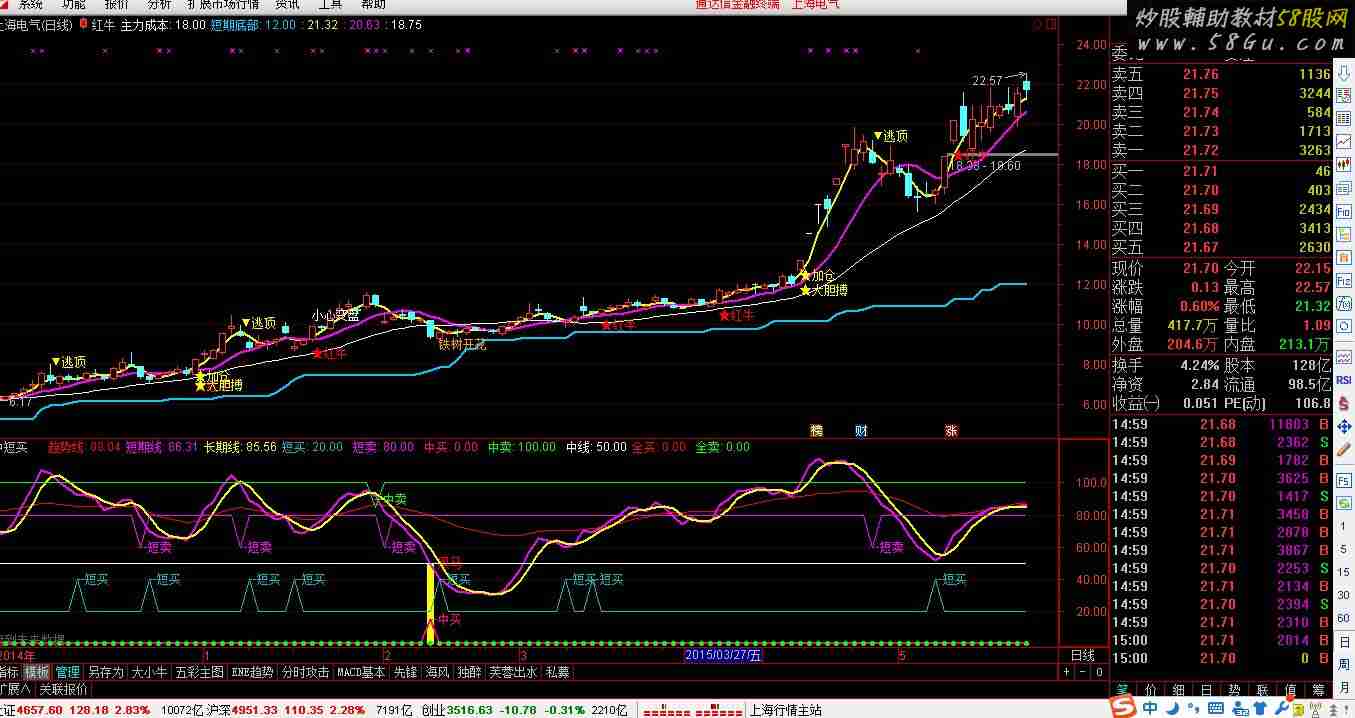This screenshot has width=1355, height=718.
Task: Apply the MACD基本 template
Action: click(x=361, y=672)
